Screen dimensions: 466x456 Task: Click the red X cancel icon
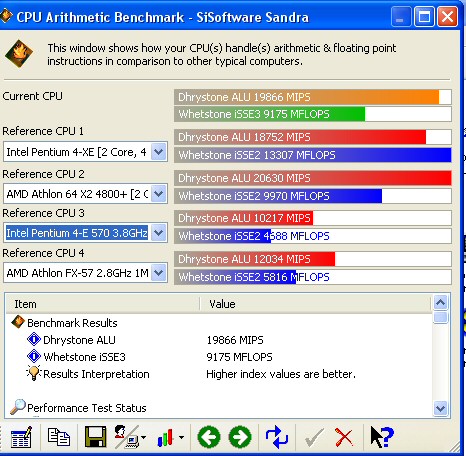344,437
